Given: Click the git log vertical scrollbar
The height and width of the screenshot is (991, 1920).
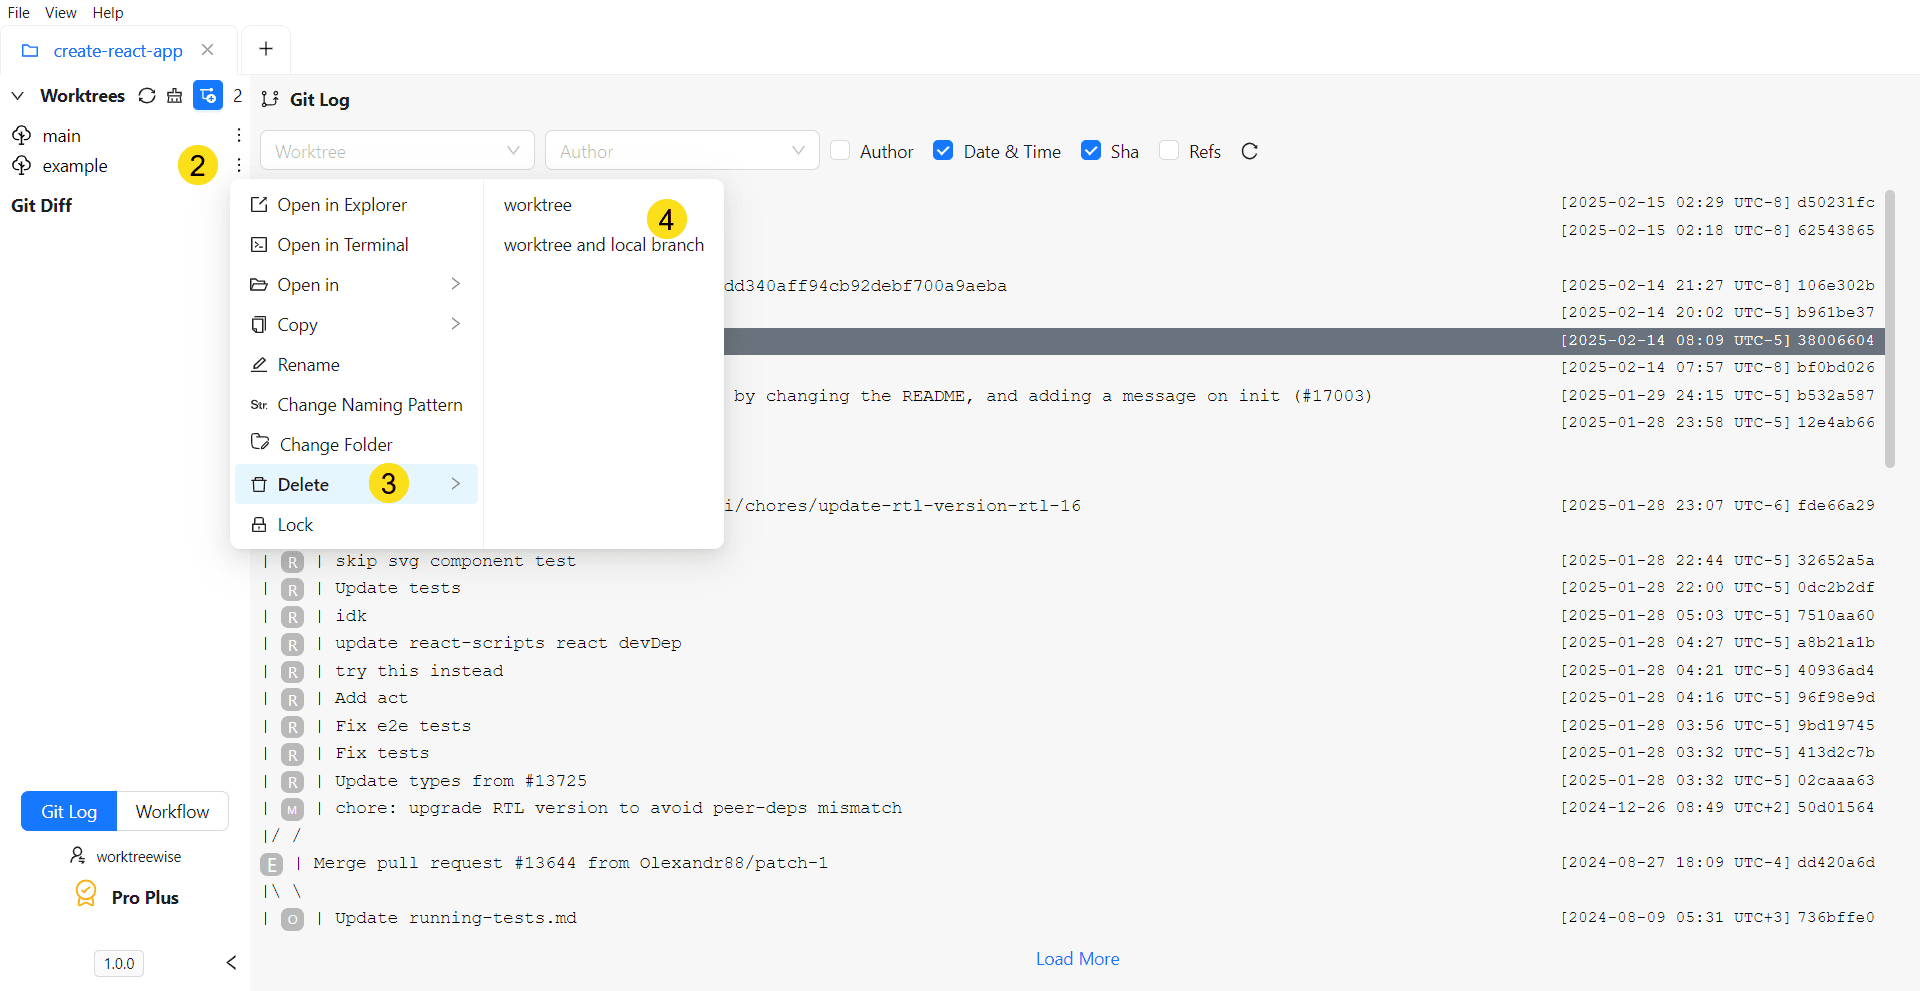Looking at the screenshot, I should point(1890,329).
